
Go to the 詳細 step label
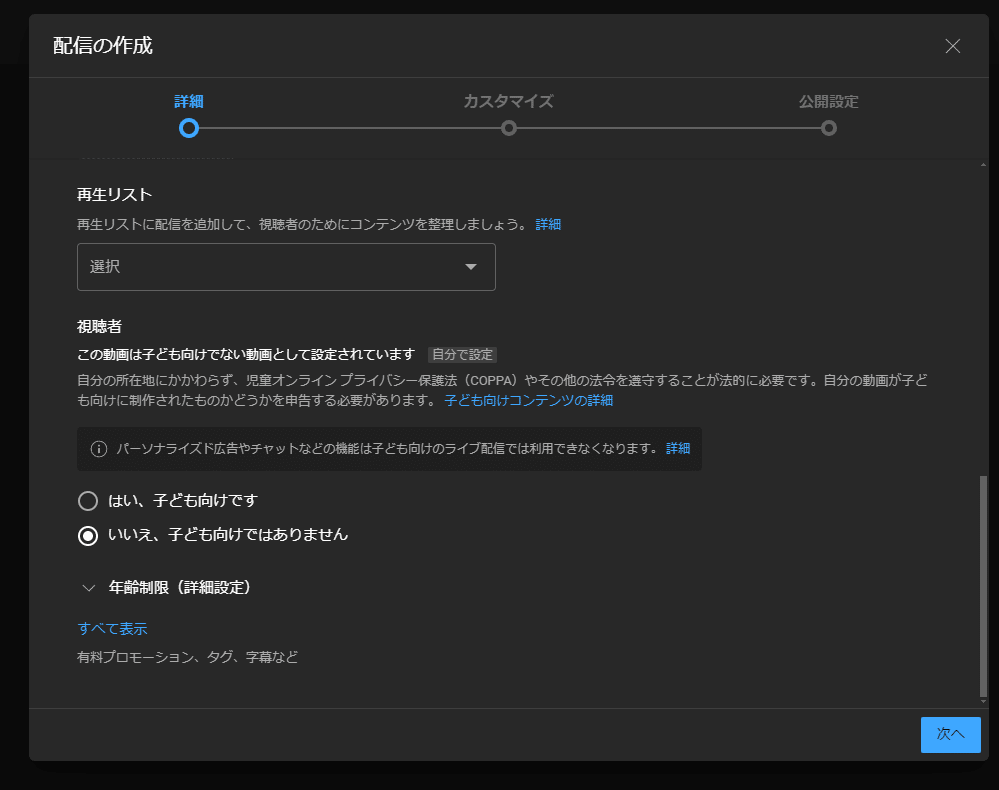[x=189, y=101]
